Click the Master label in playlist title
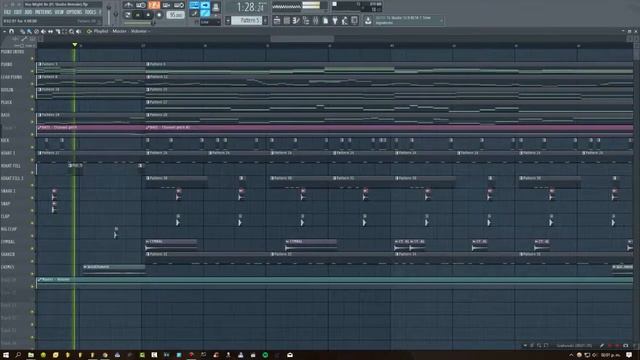 pos(119,31)
